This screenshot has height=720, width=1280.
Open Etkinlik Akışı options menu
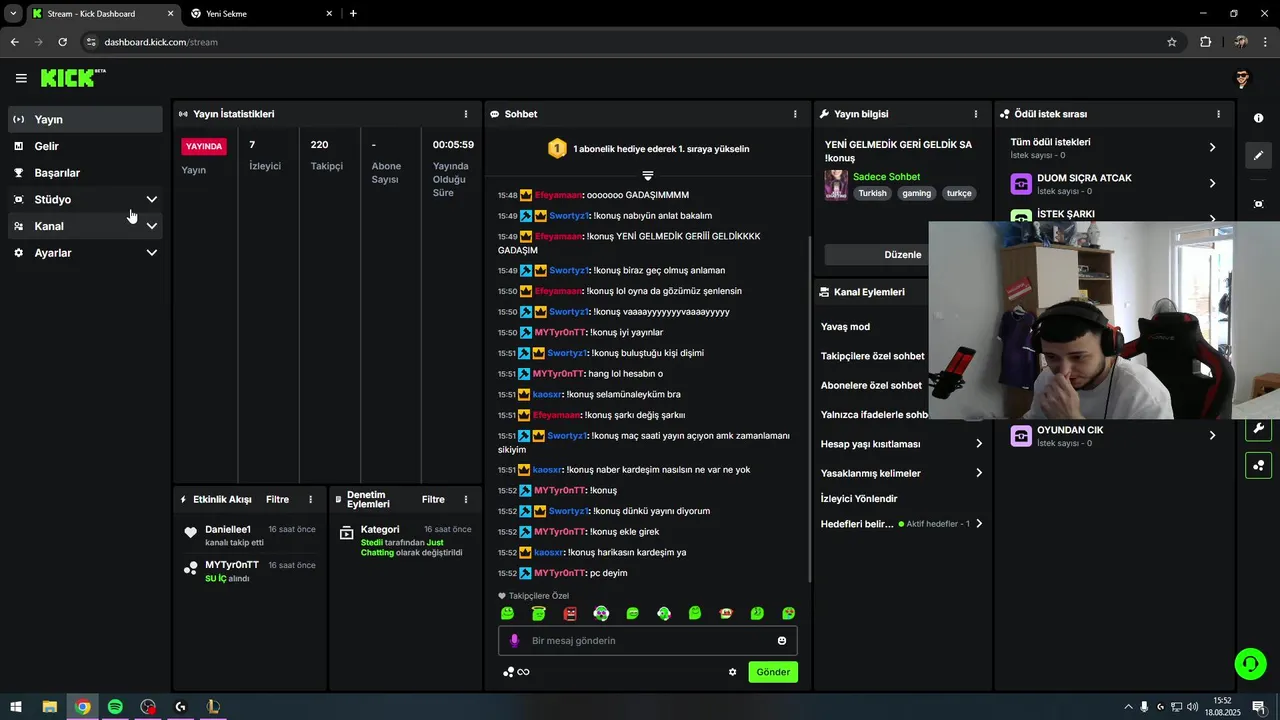pos(311,500)
